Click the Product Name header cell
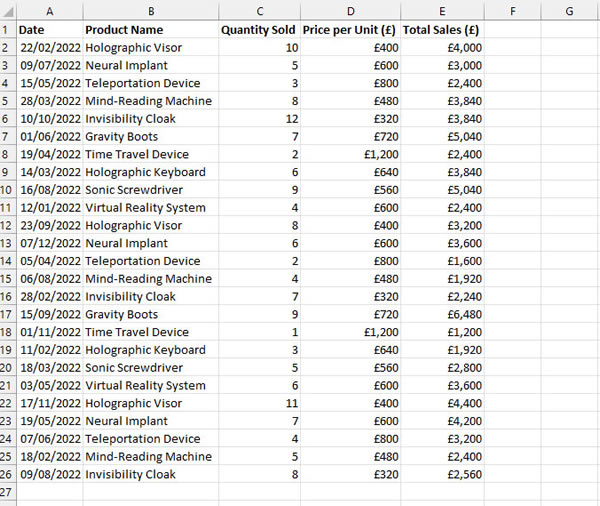 pyautogui.click(x=151, y=29)
